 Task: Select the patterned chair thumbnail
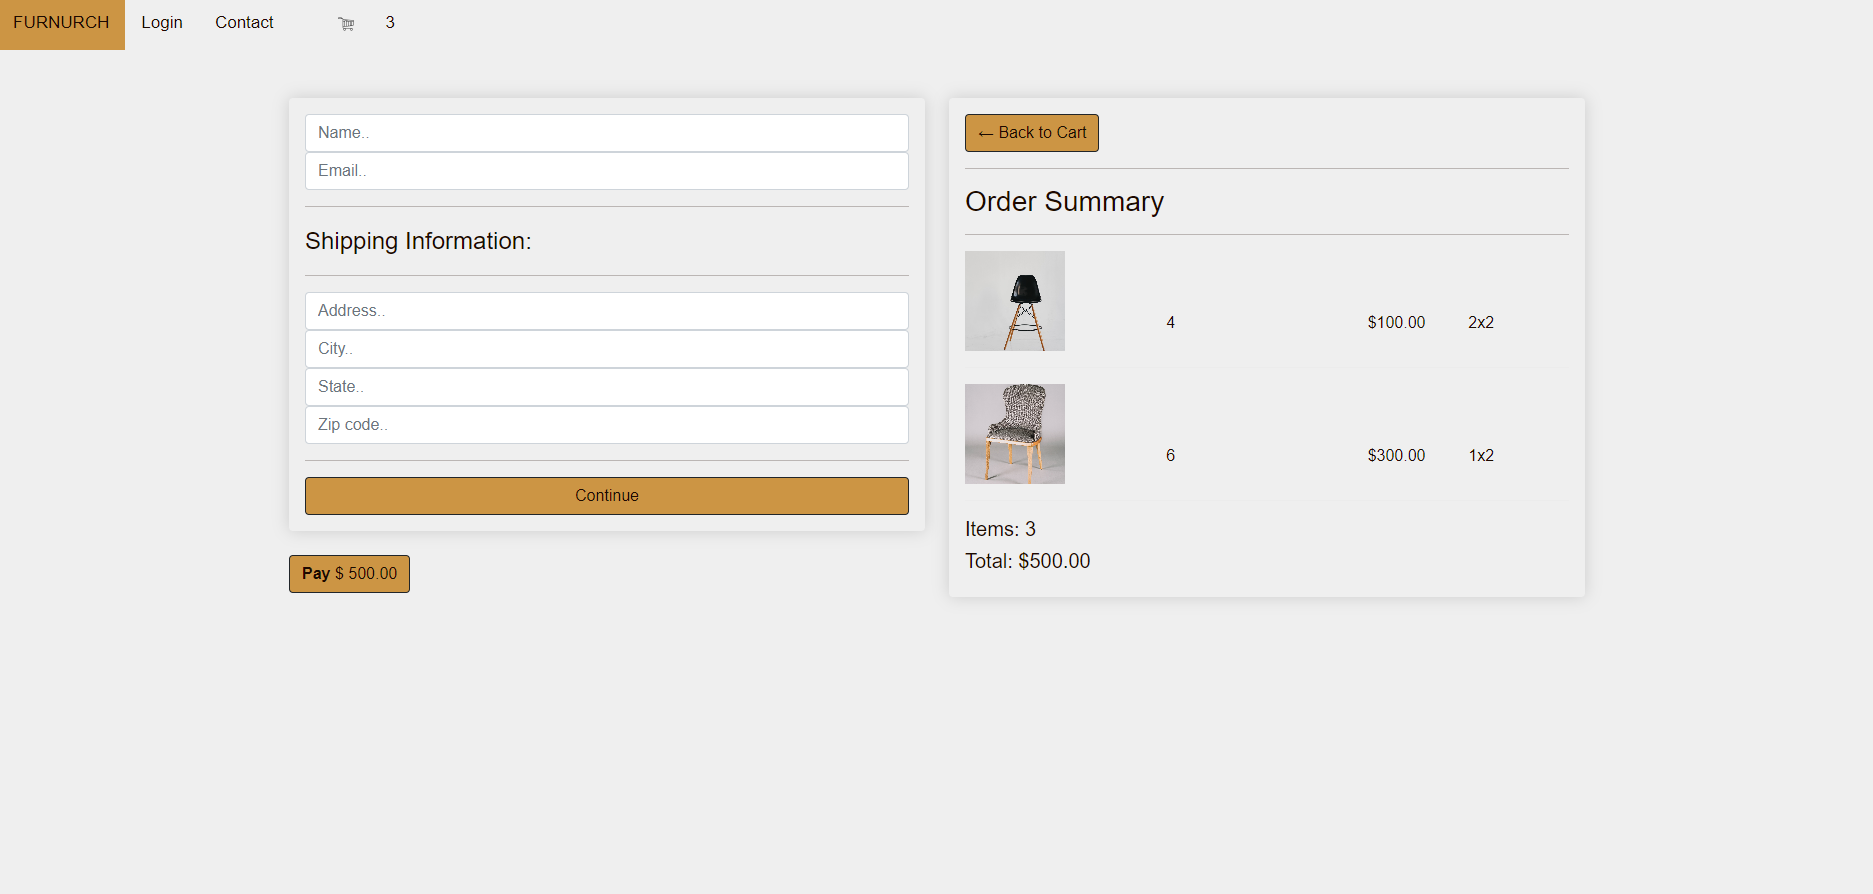coord(1015,434)
